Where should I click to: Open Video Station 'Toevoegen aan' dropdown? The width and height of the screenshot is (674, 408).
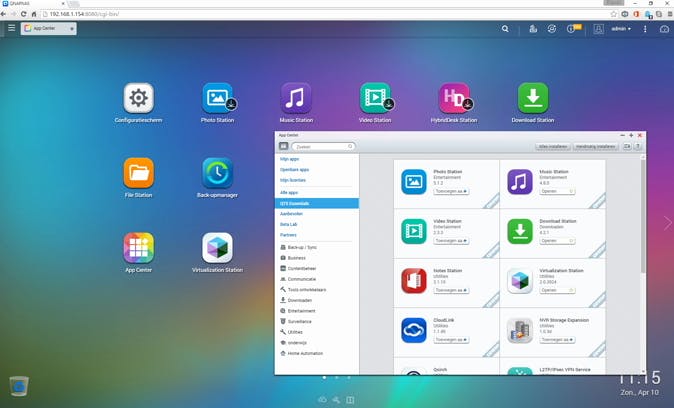pos(451,241)
